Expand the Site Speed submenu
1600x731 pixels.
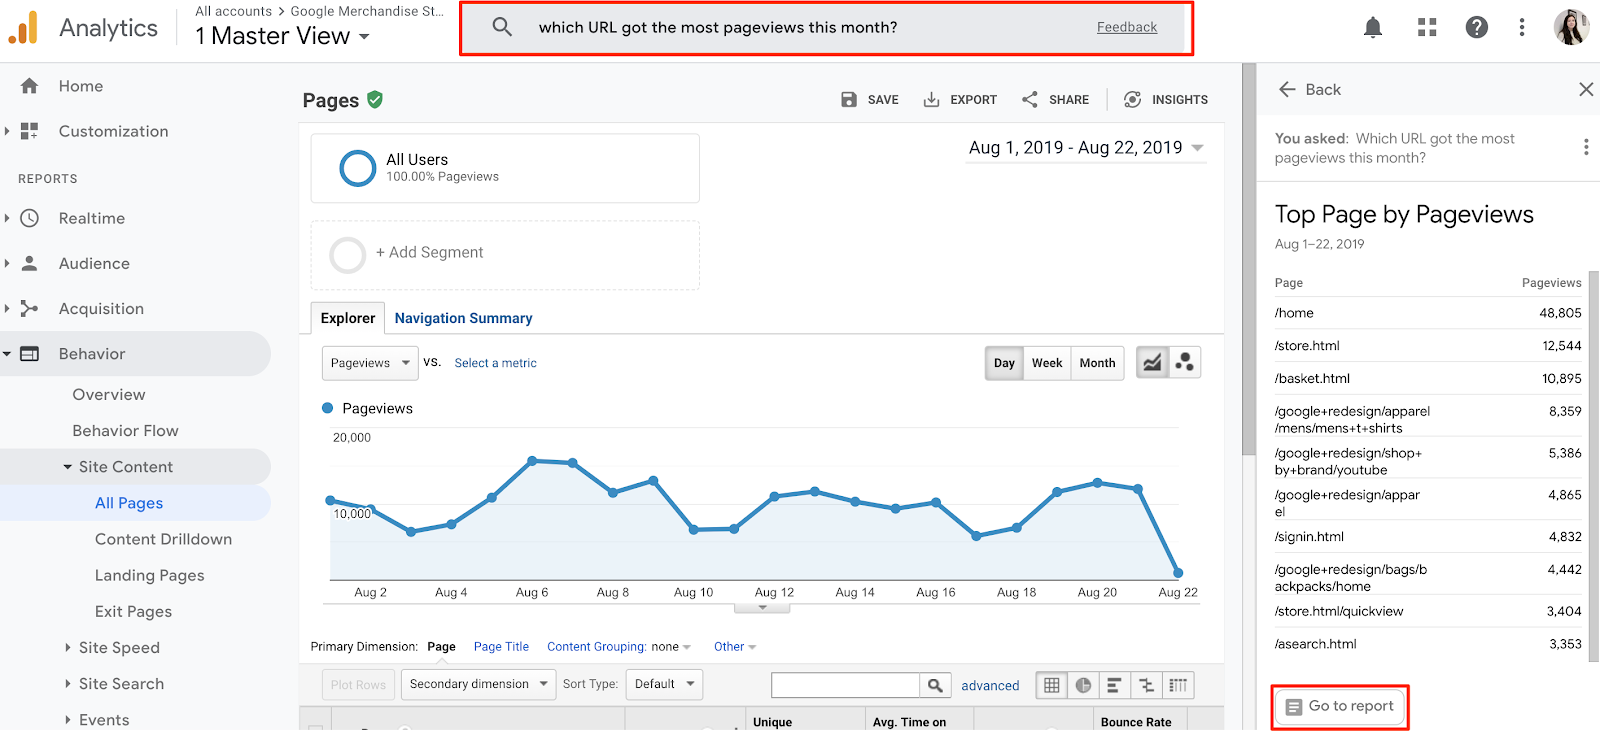click(68, 648)
